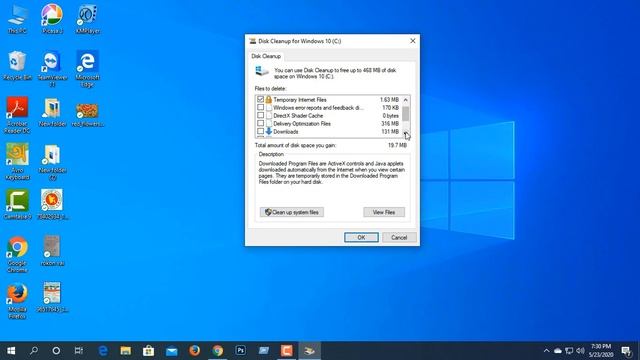Launch Edge from the taskbar
The height and width of the screenshot is (360, 640).
point(103,351)
